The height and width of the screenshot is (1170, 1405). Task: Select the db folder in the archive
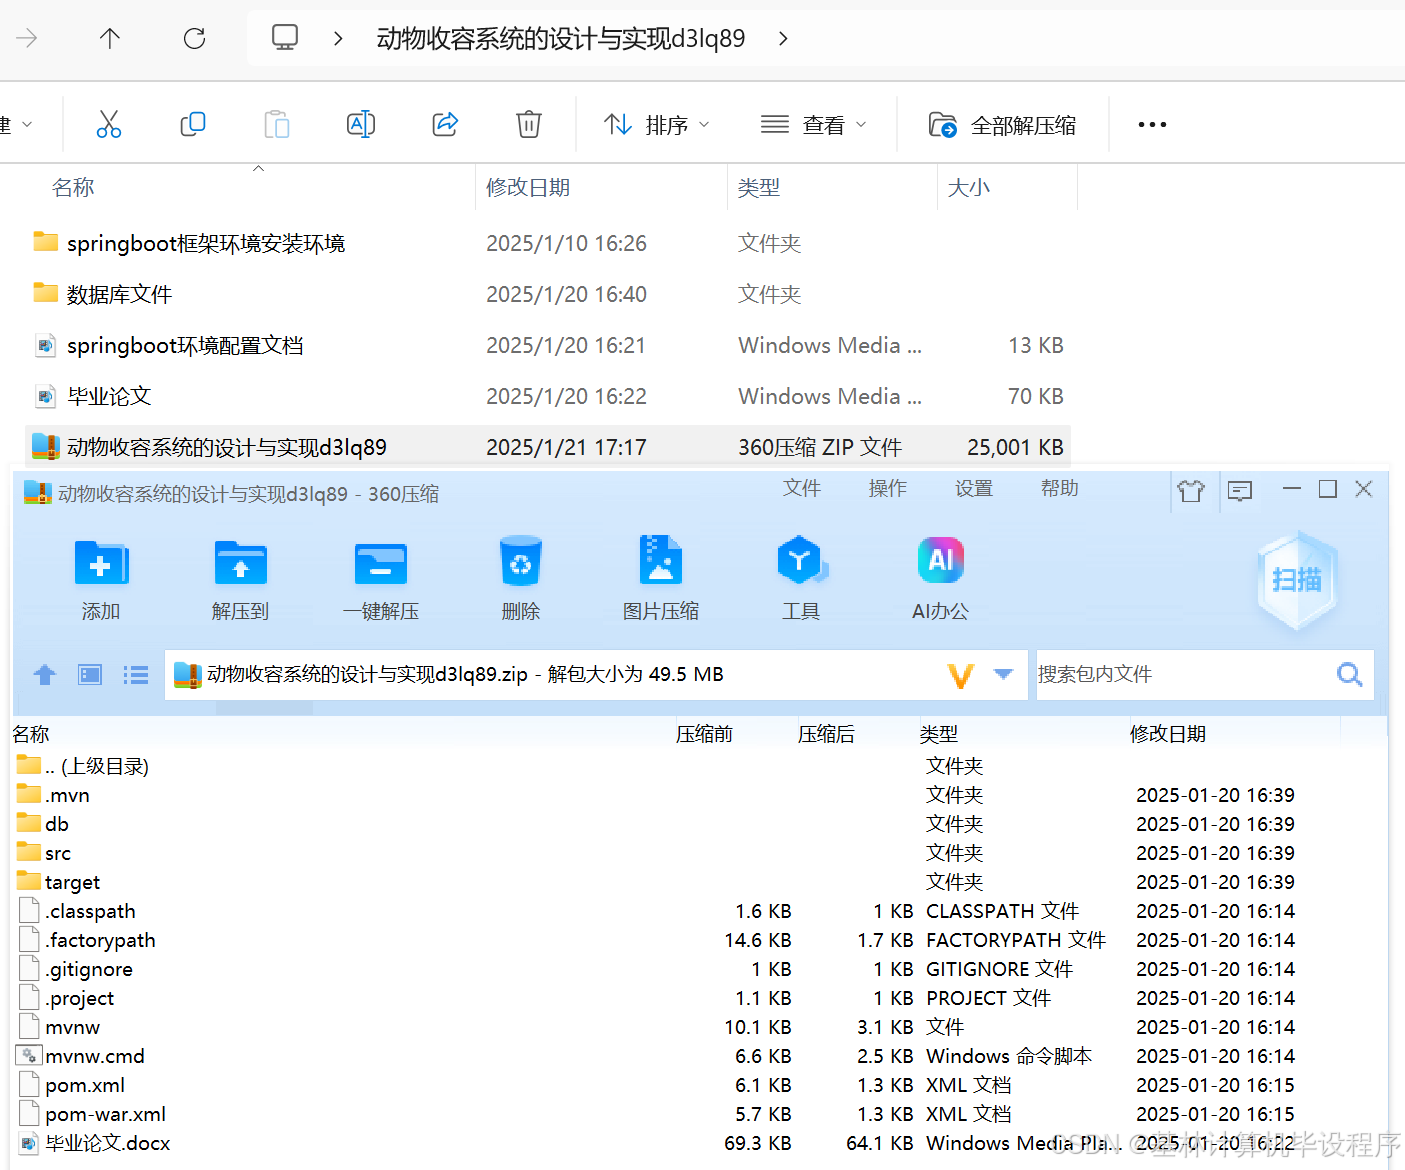(43, 824)
